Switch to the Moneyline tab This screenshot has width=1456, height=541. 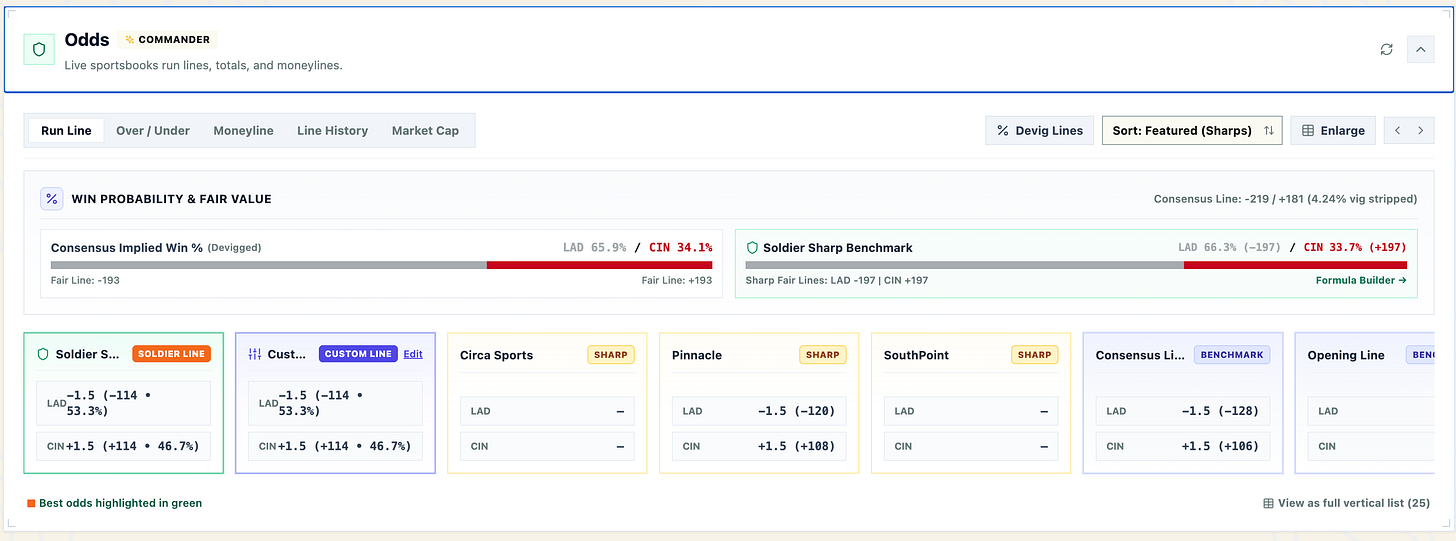(243, 130)
